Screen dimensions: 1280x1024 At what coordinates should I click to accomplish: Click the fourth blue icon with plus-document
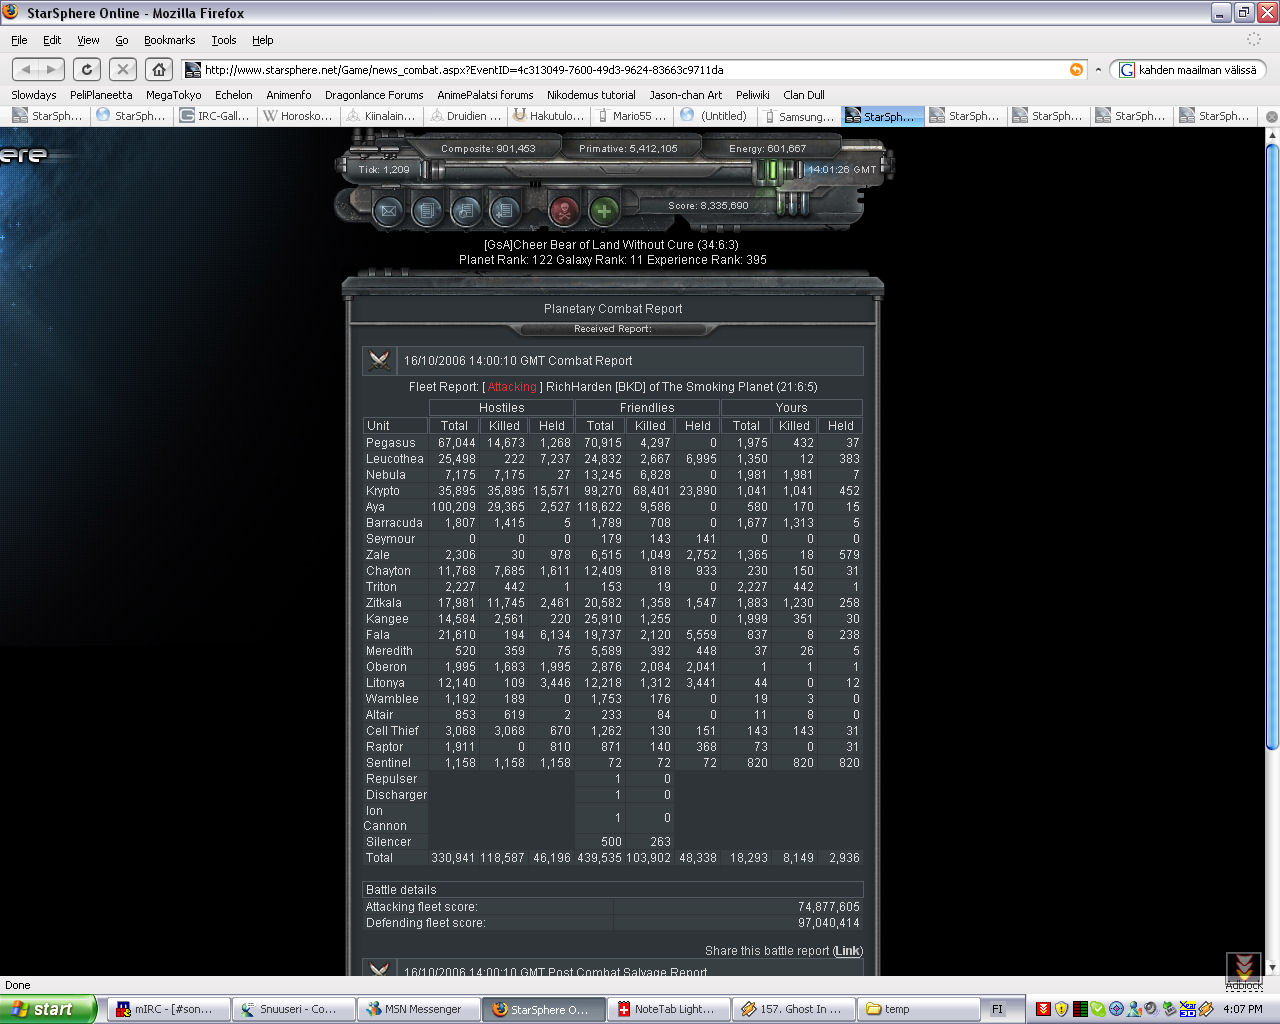(x=504, y=211)
